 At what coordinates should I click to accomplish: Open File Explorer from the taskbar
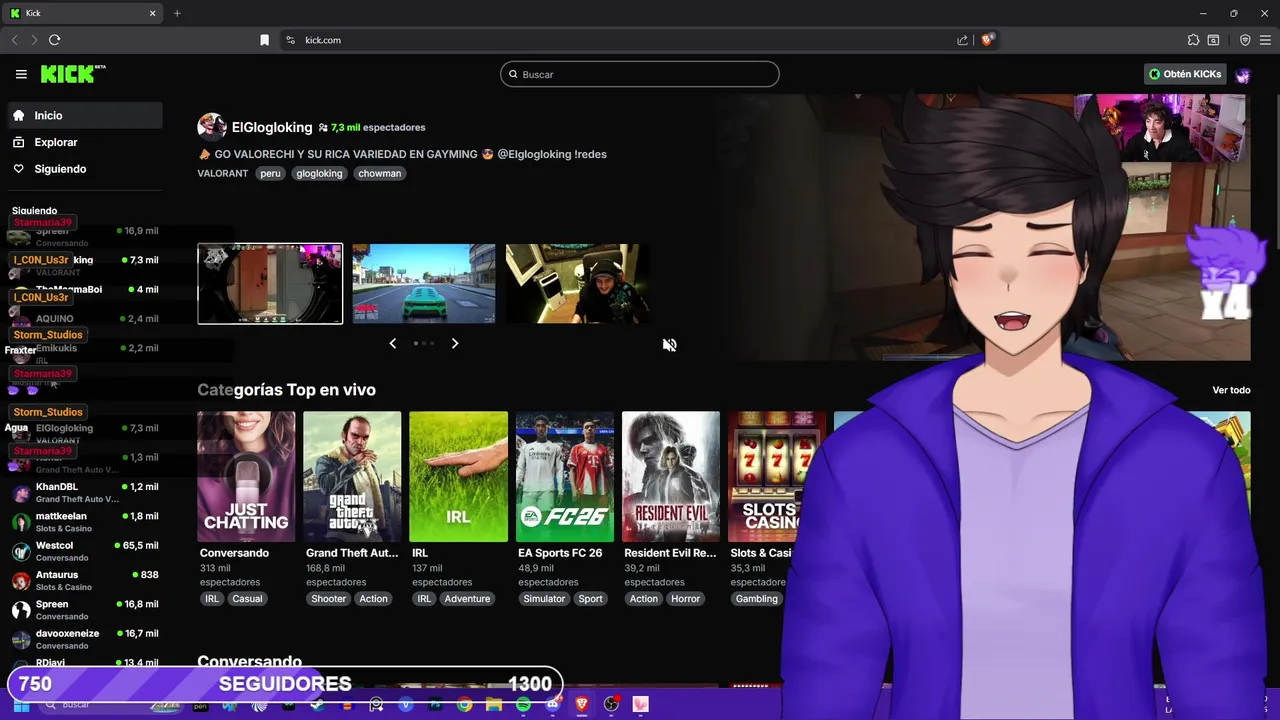[x=494, y=705]
